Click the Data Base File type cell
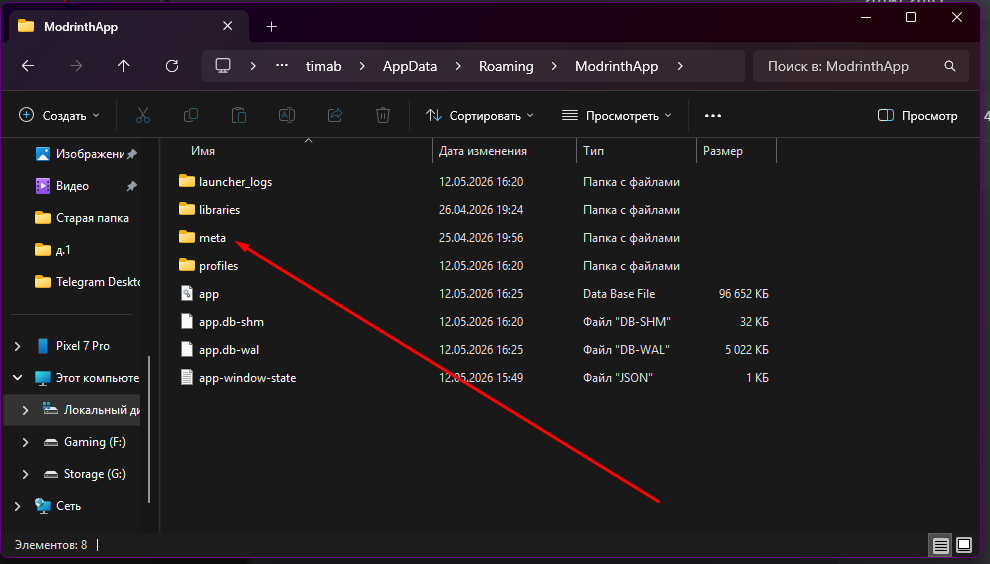The width and height of the screenshot is (990, 564). (x=619, y=294)
